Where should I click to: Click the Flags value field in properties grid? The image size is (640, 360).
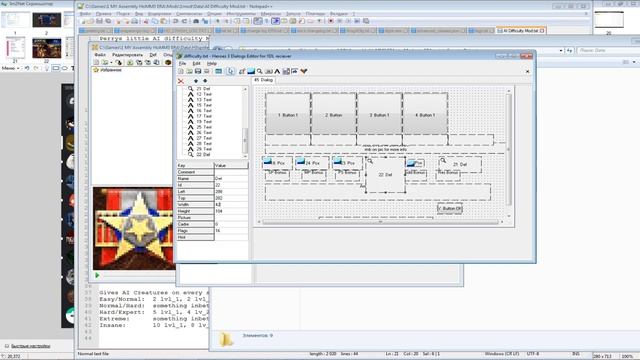tap(231, 231)
